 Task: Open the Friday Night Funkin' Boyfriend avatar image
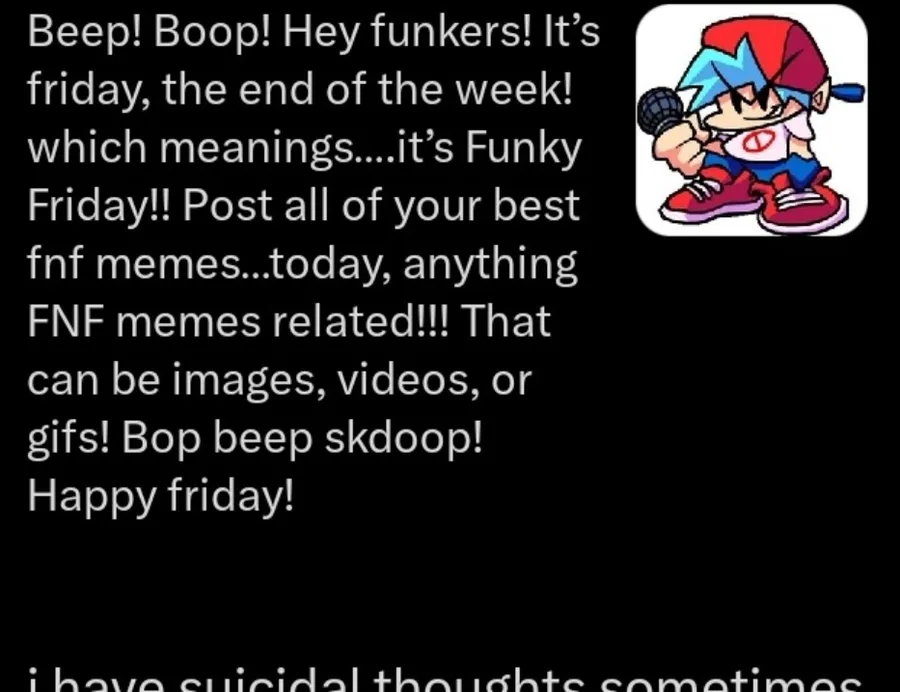coord(751,120)
